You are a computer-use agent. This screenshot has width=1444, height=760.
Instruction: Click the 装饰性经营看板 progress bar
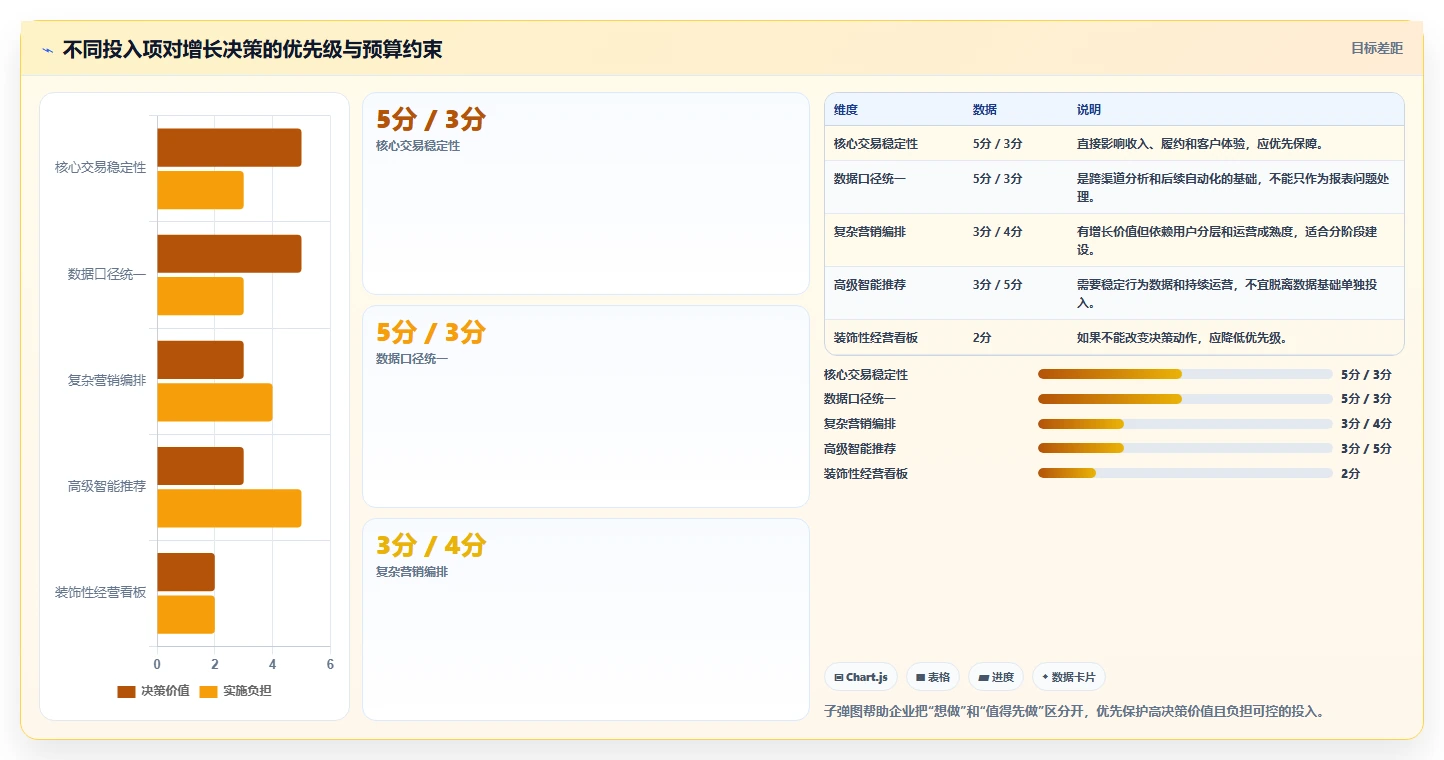(x=1185, y=473)
